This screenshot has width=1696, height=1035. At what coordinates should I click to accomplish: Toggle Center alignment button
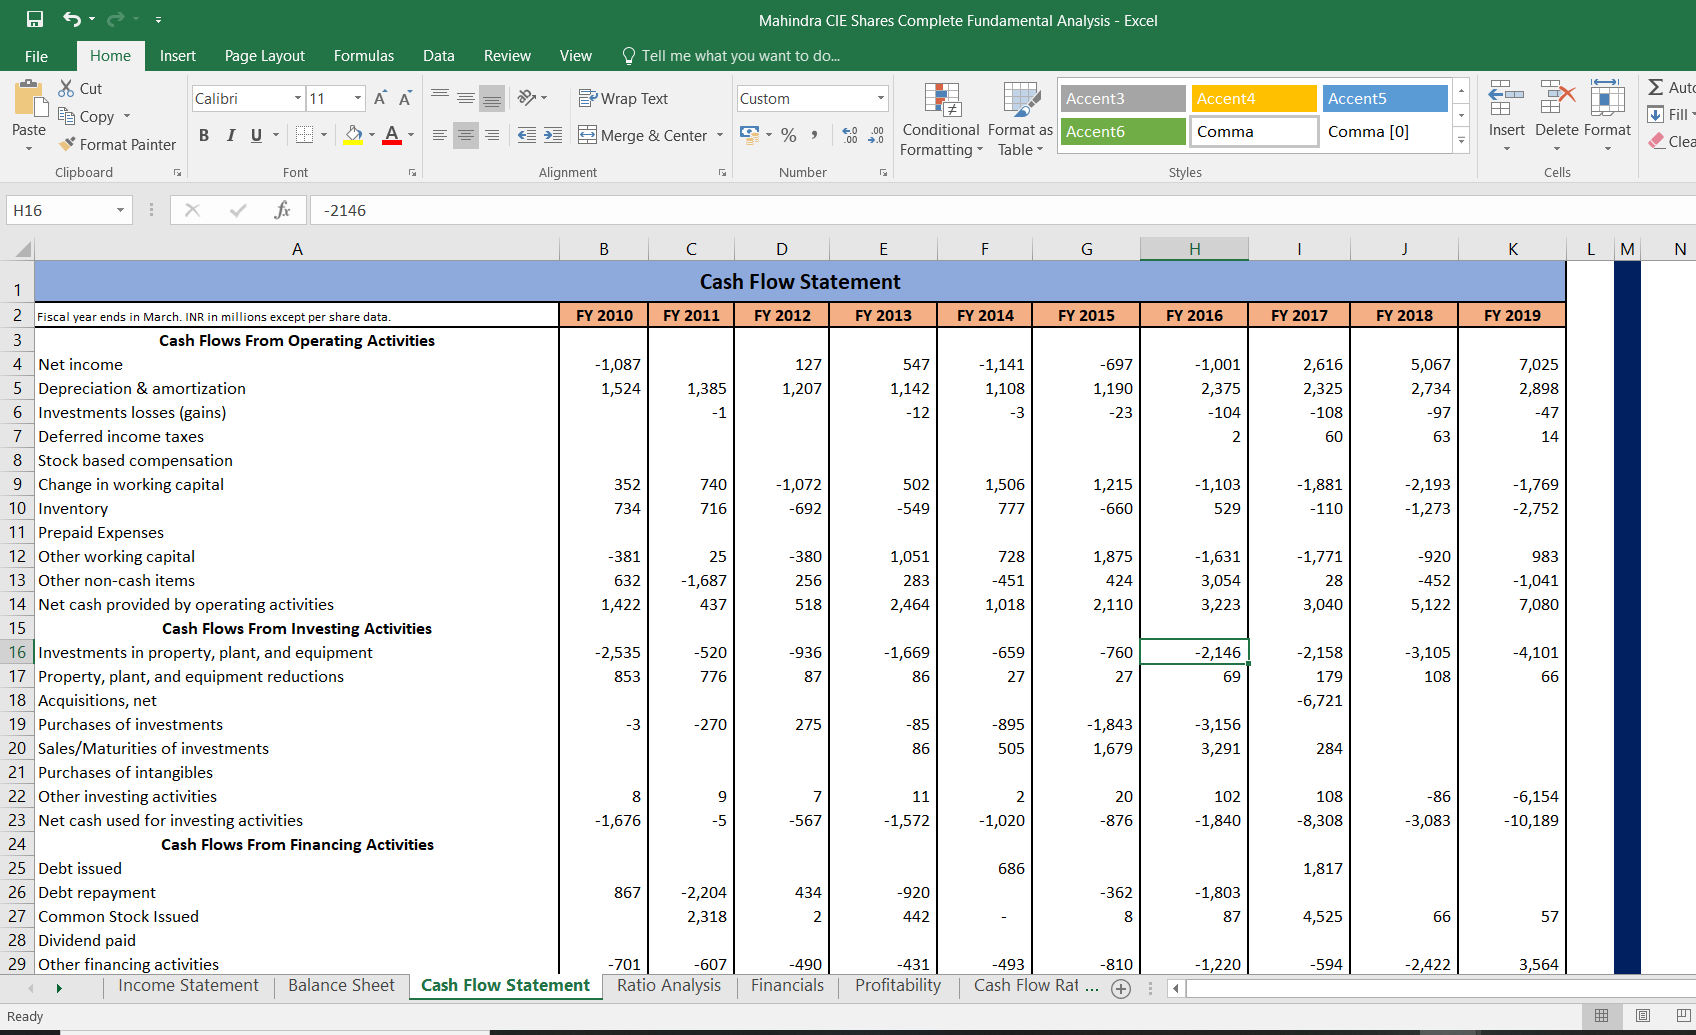click(466, 135)
